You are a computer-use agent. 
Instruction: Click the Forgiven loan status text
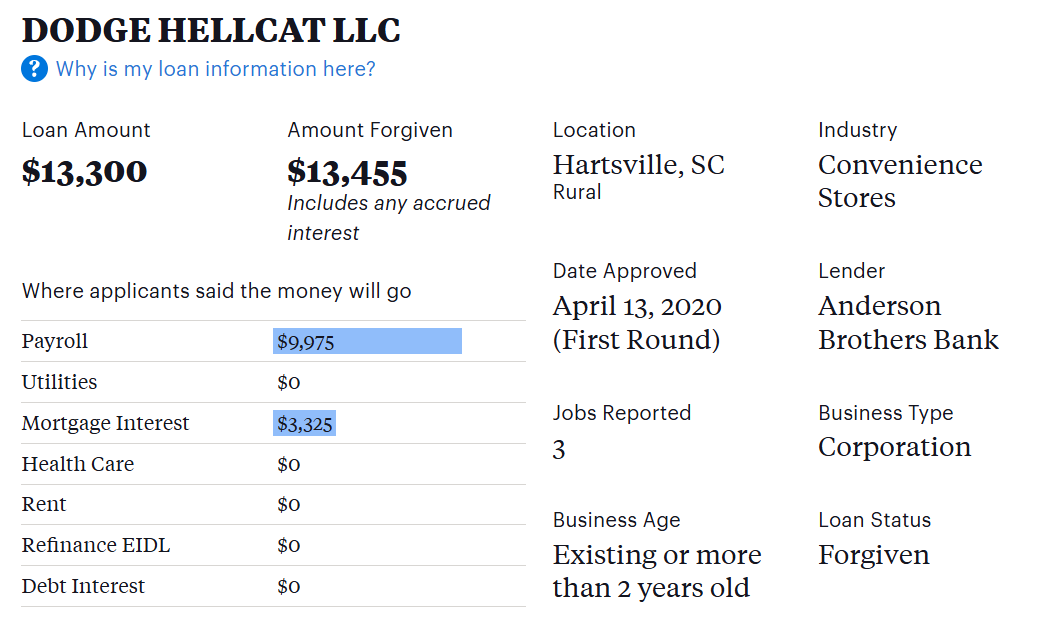(873, 555)
